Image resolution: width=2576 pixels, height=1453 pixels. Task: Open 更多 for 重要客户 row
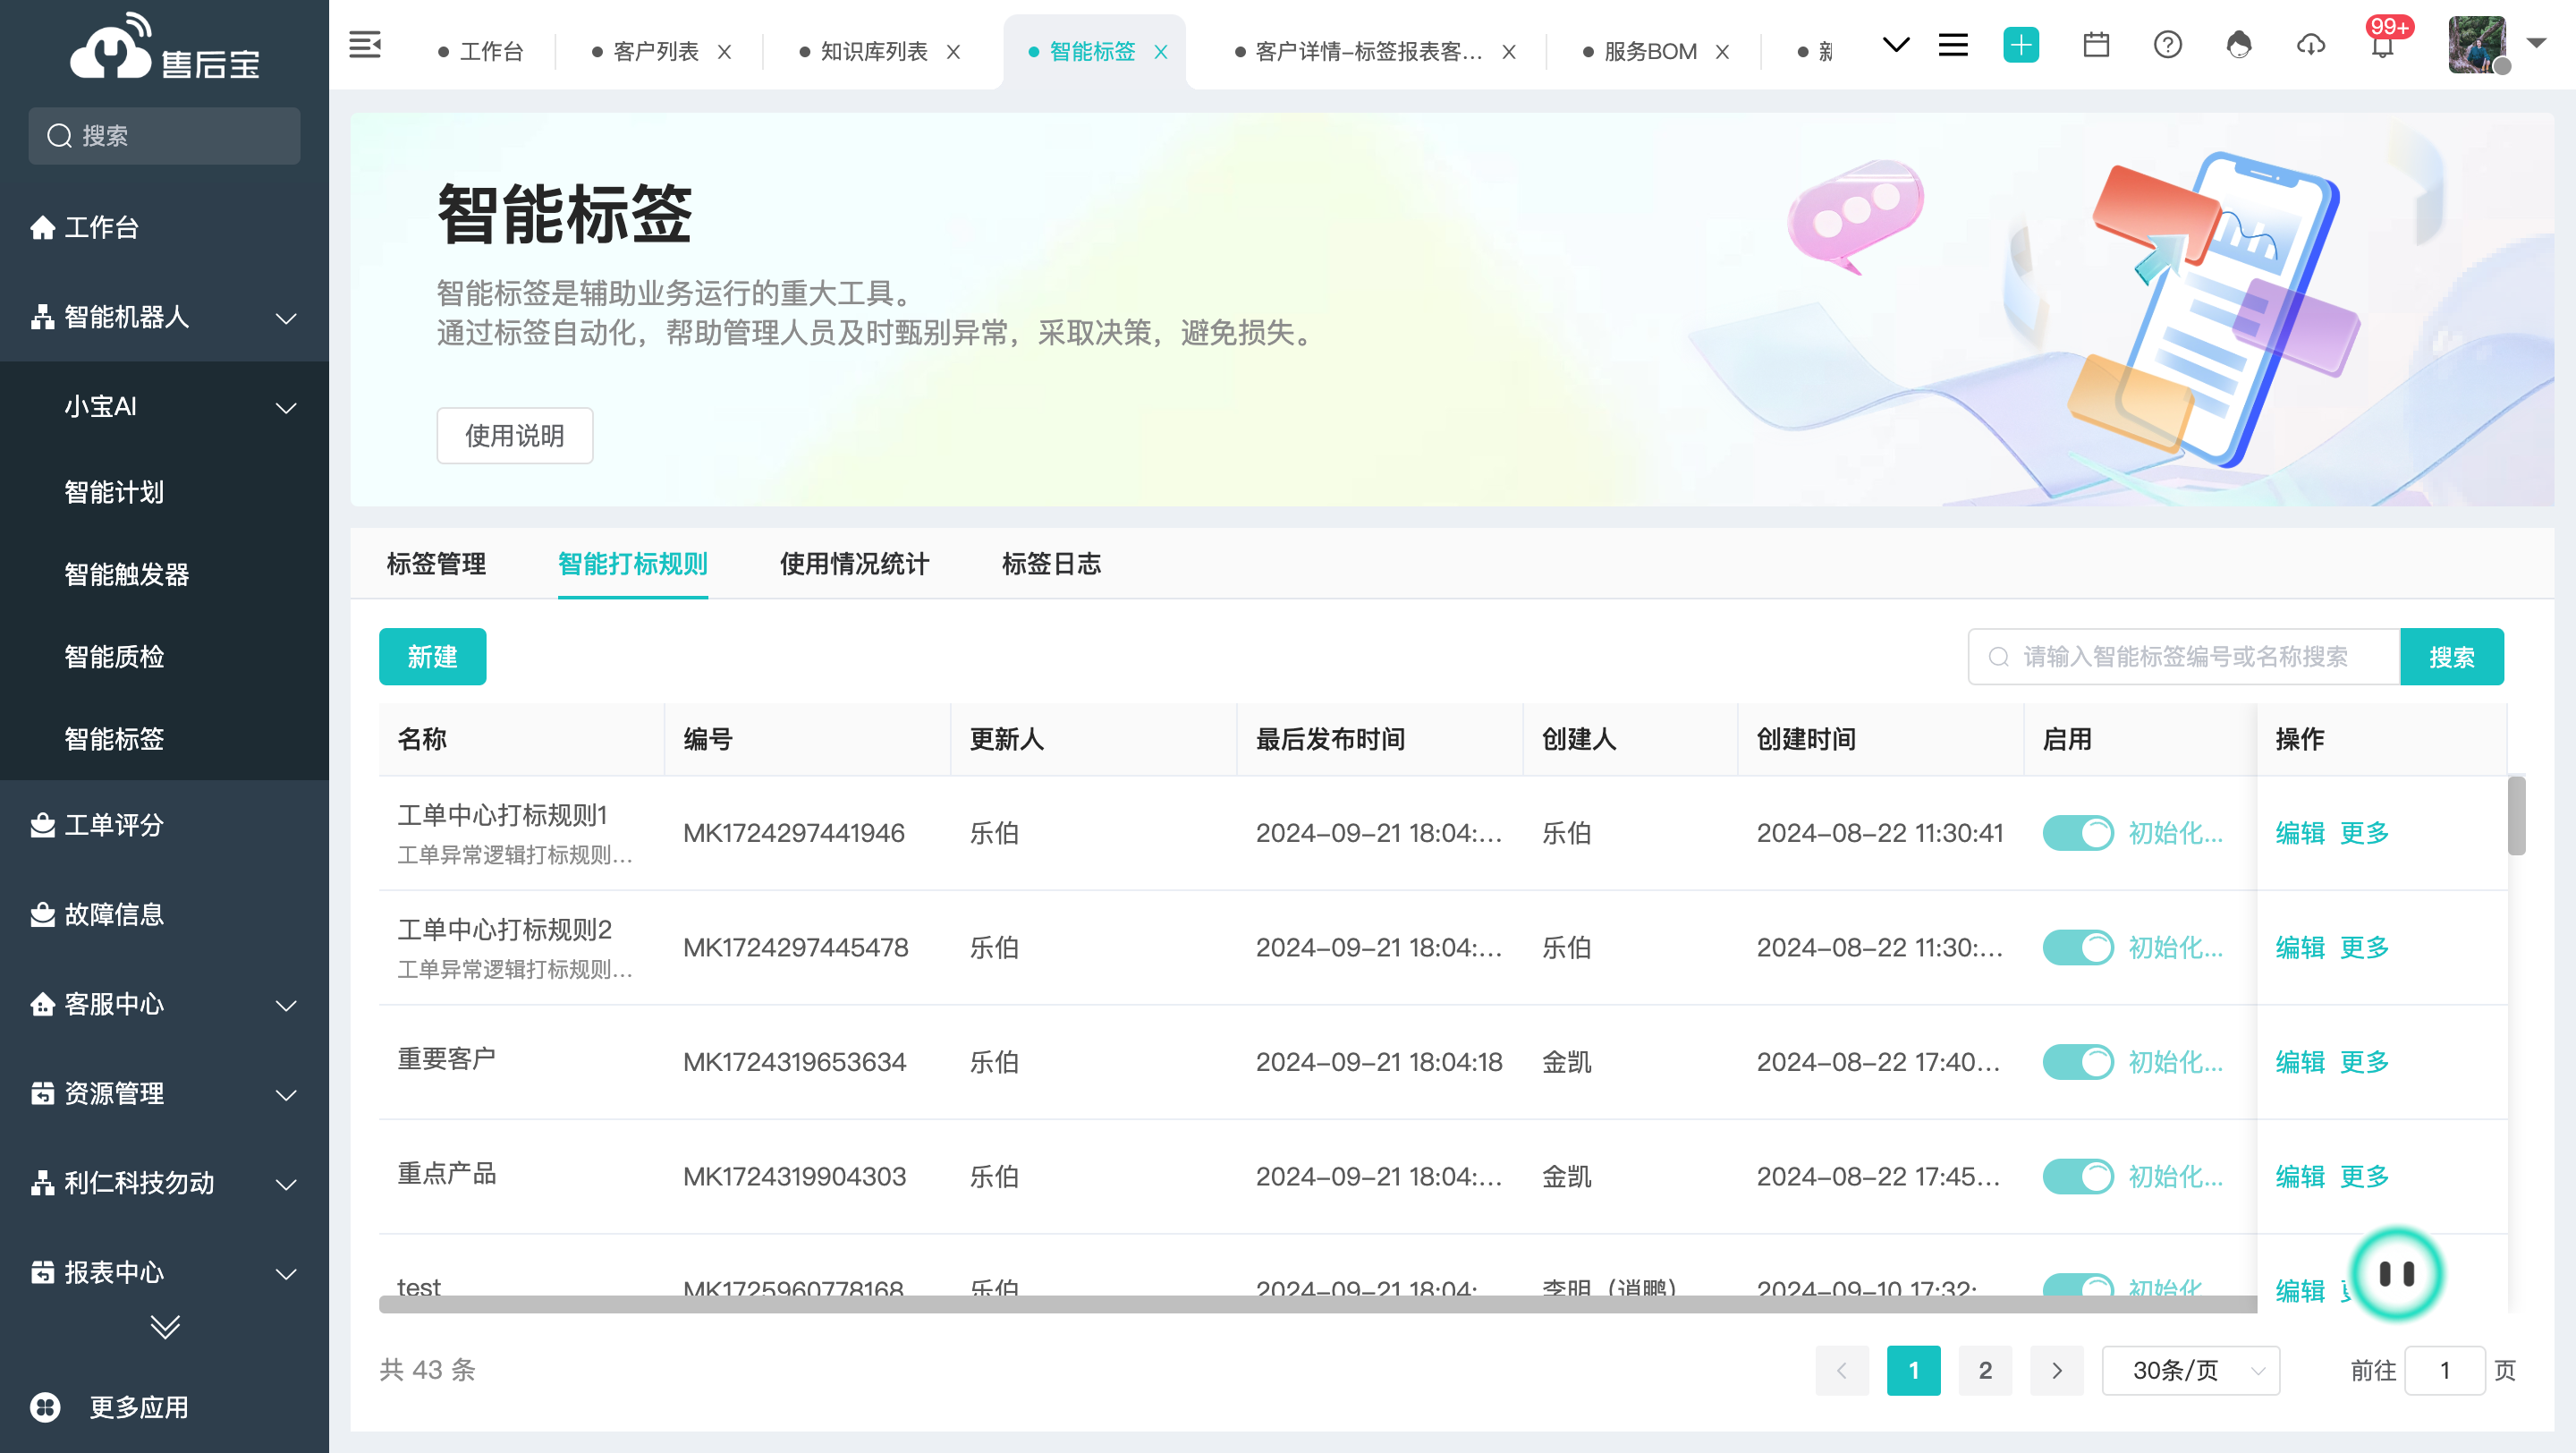pos(2365,1061)
